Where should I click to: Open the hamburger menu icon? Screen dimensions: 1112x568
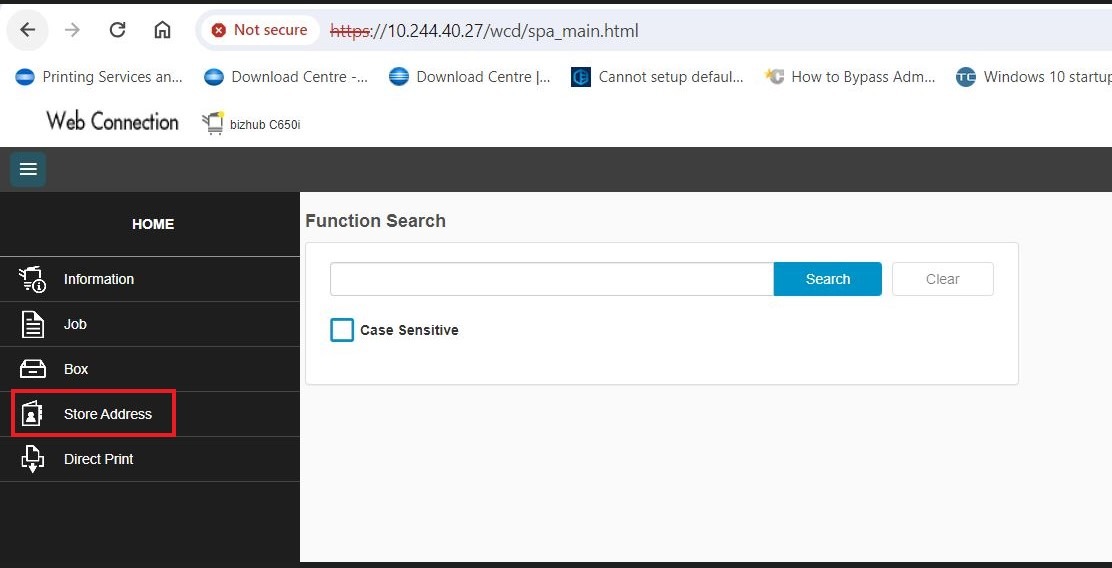coord(28,170)
